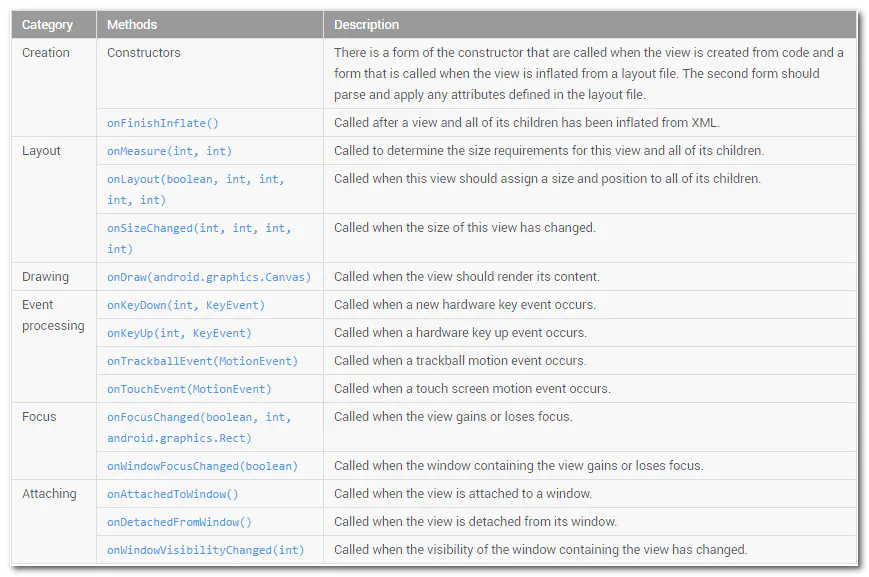This screenshot has width=869, height=577.
Task: Click the onWindowFocusChanged(boolean) link
Action: coord(202,466)
